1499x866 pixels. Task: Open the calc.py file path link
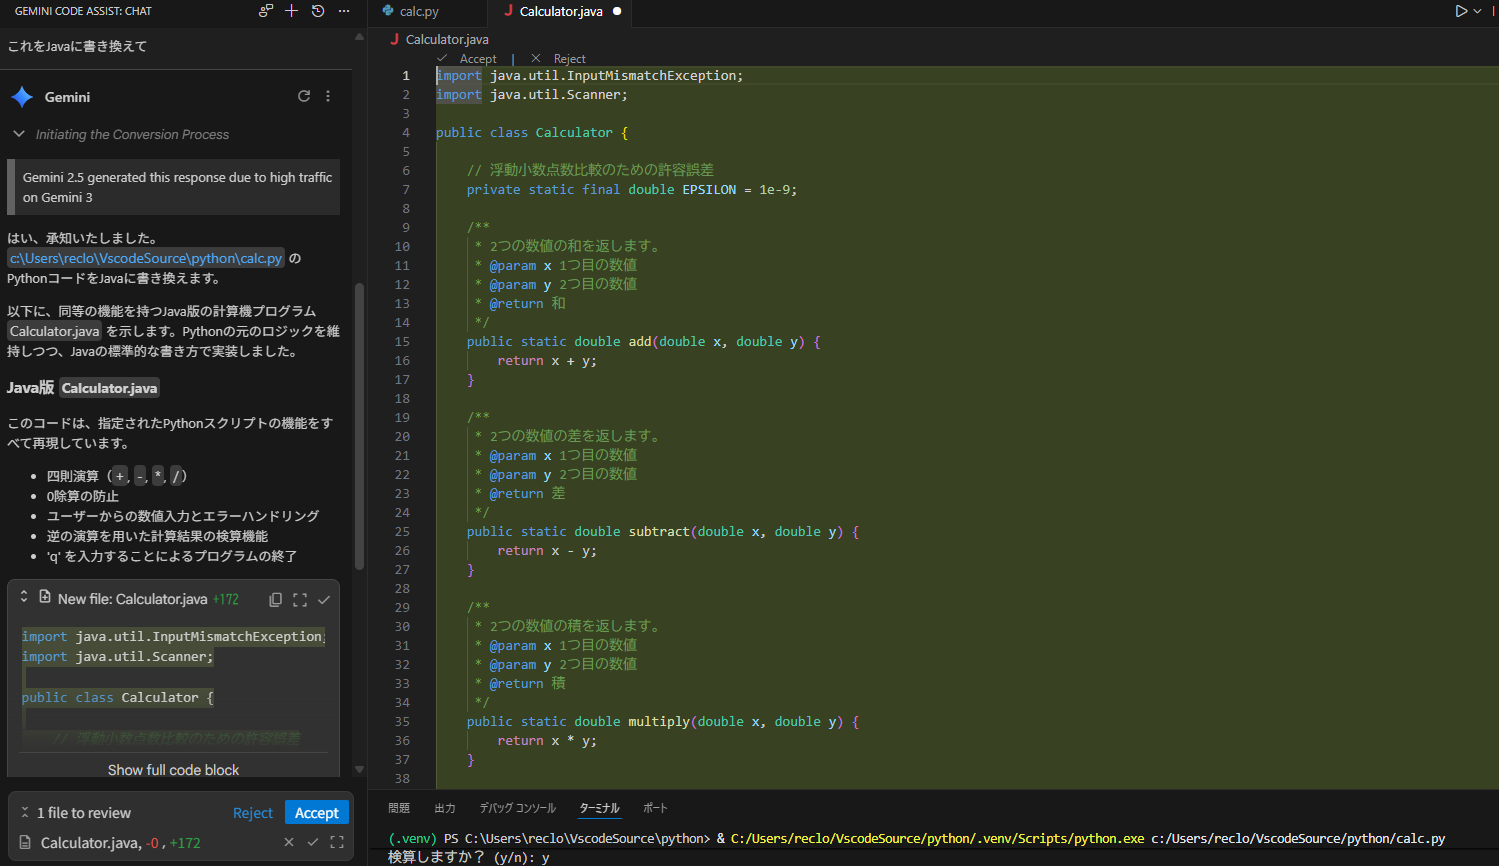pos(146,258)
